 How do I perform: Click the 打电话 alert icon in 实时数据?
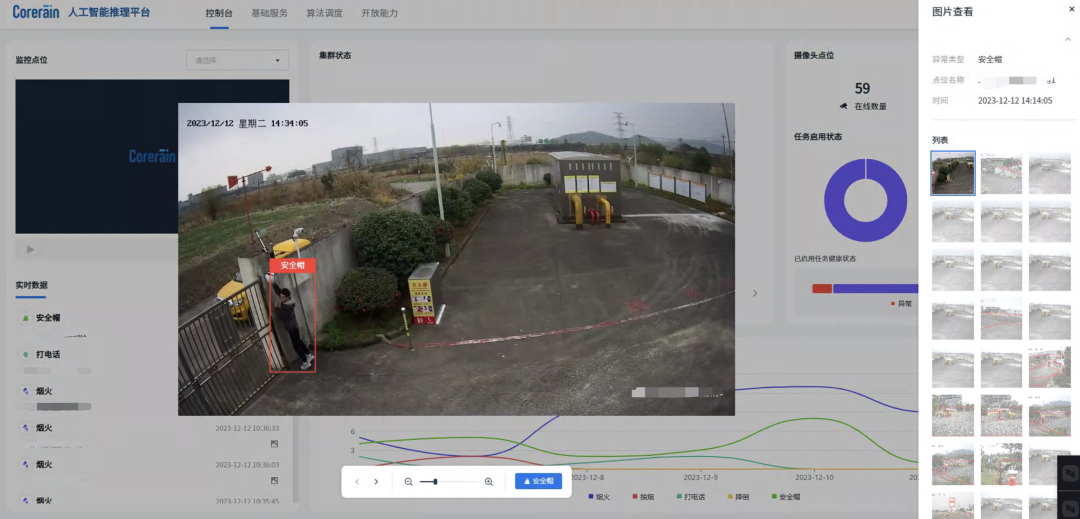pos(25,354)
